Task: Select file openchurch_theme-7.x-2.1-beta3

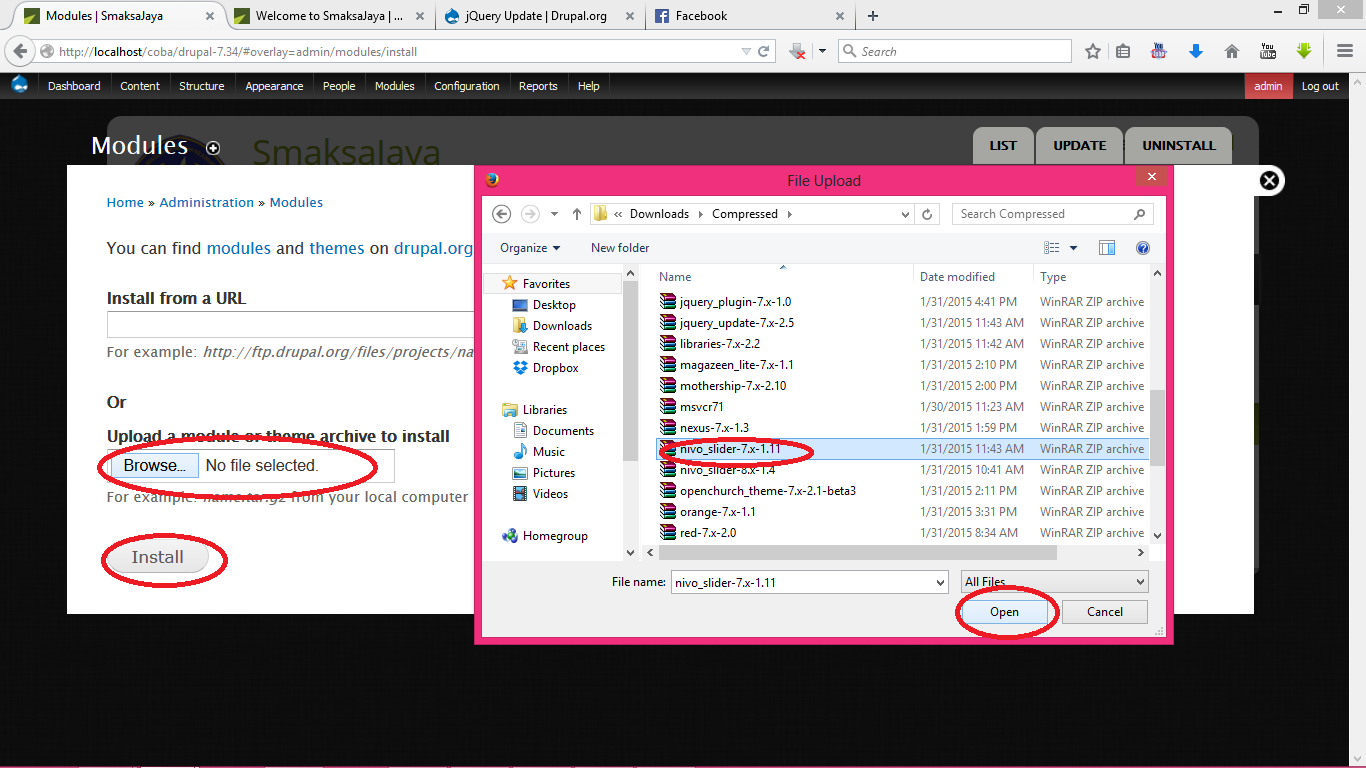Action: point(768,491)
